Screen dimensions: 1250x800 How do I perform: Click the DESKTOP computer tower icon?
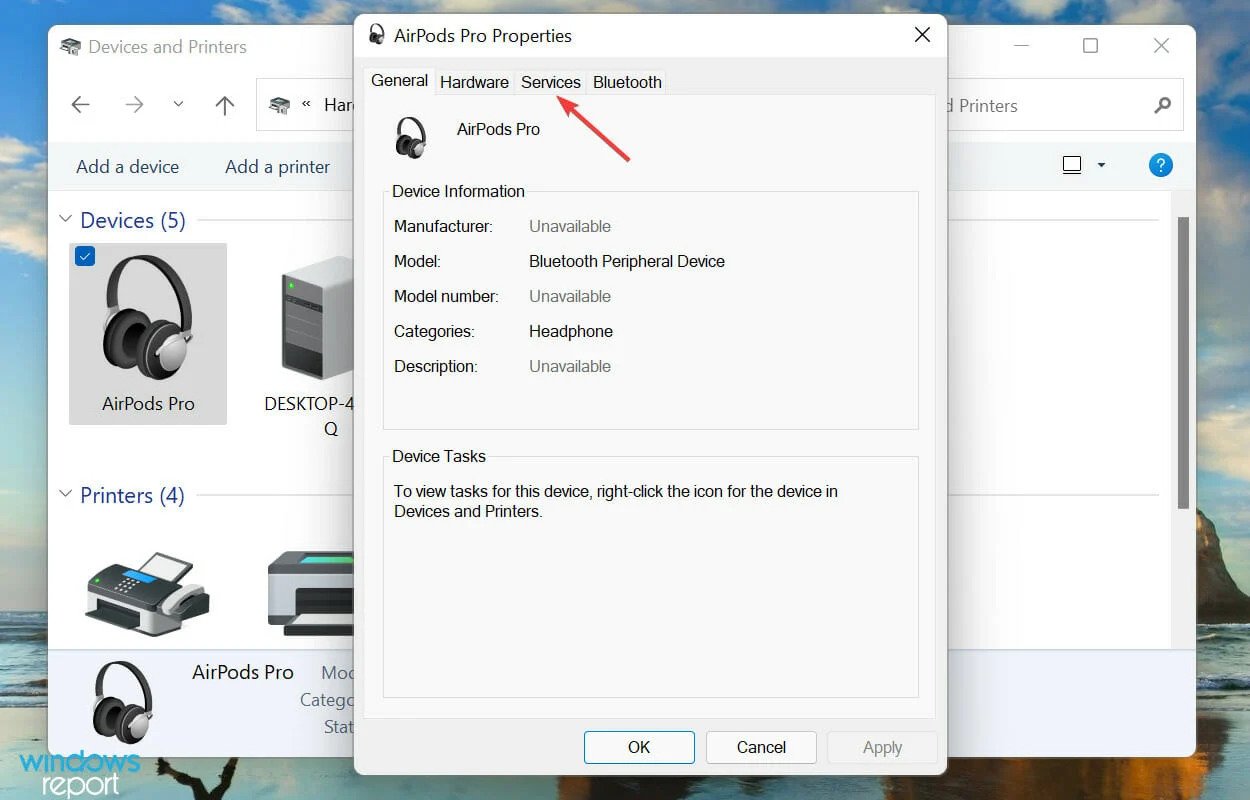click(x=316, y=317)
